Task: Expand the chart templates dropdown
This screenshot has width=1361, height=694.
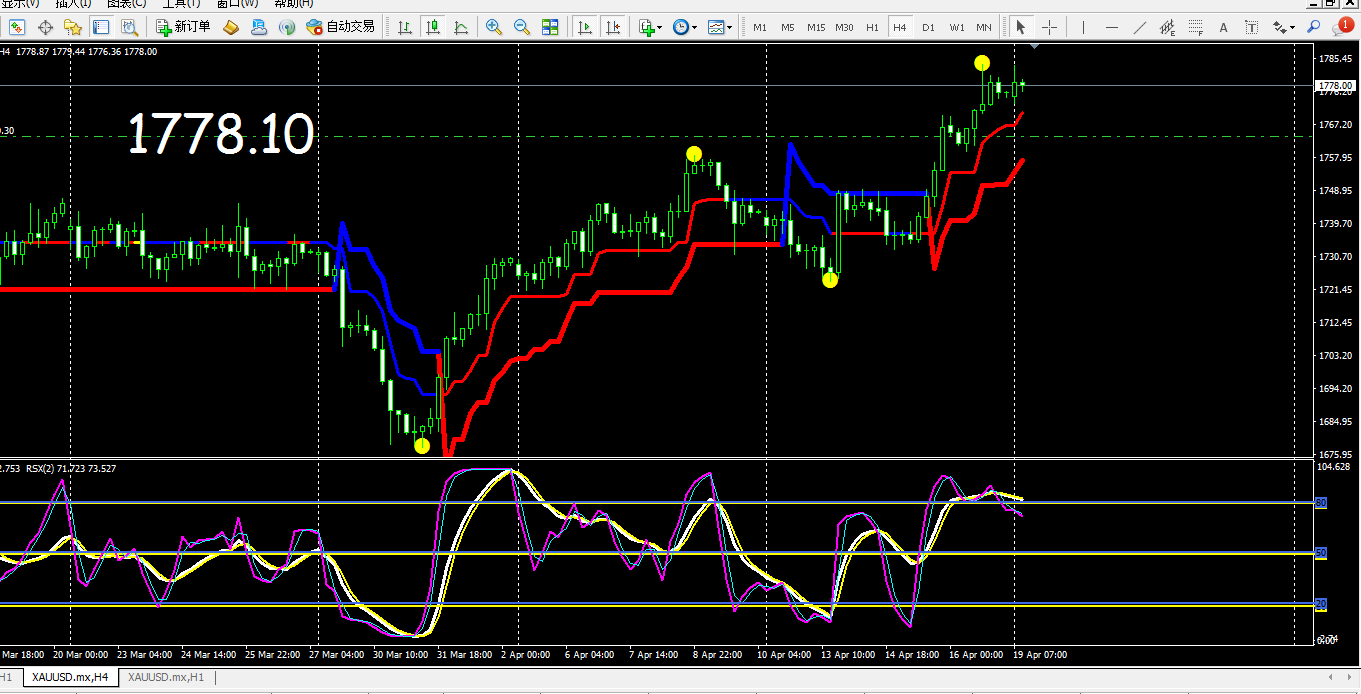Action: pyautogui.click(x=721, y=27)
